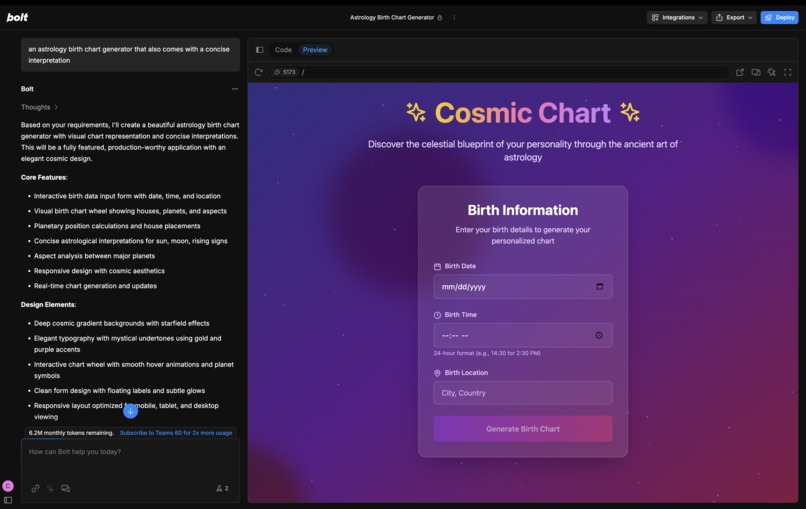Open the three-dot project menu
The width and height of the screenshot is (806, 509).
point(454,17)
